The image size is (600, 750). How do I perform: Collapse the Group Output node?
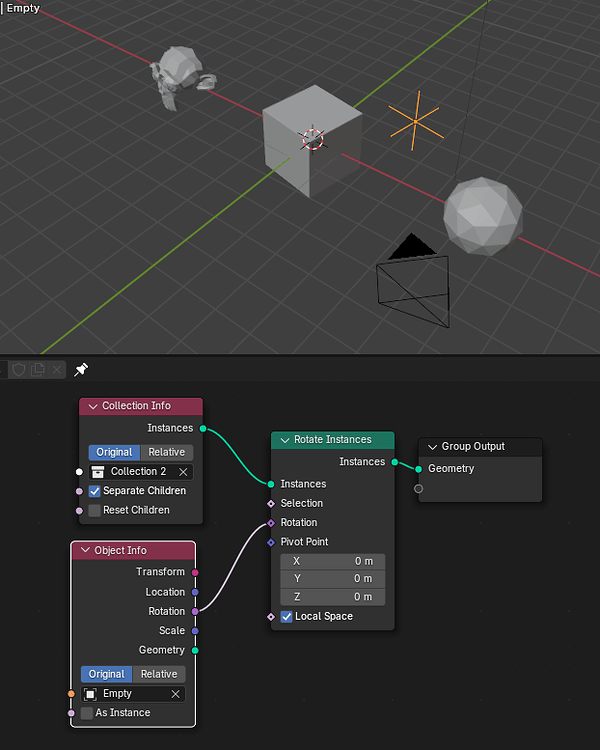(x=433, y=447)
